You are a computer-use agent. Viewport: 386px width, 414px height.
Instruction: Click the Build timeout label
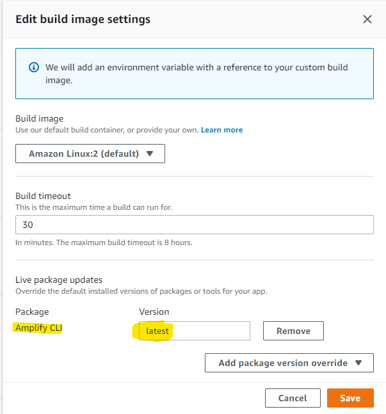click(x=43, y=196)
